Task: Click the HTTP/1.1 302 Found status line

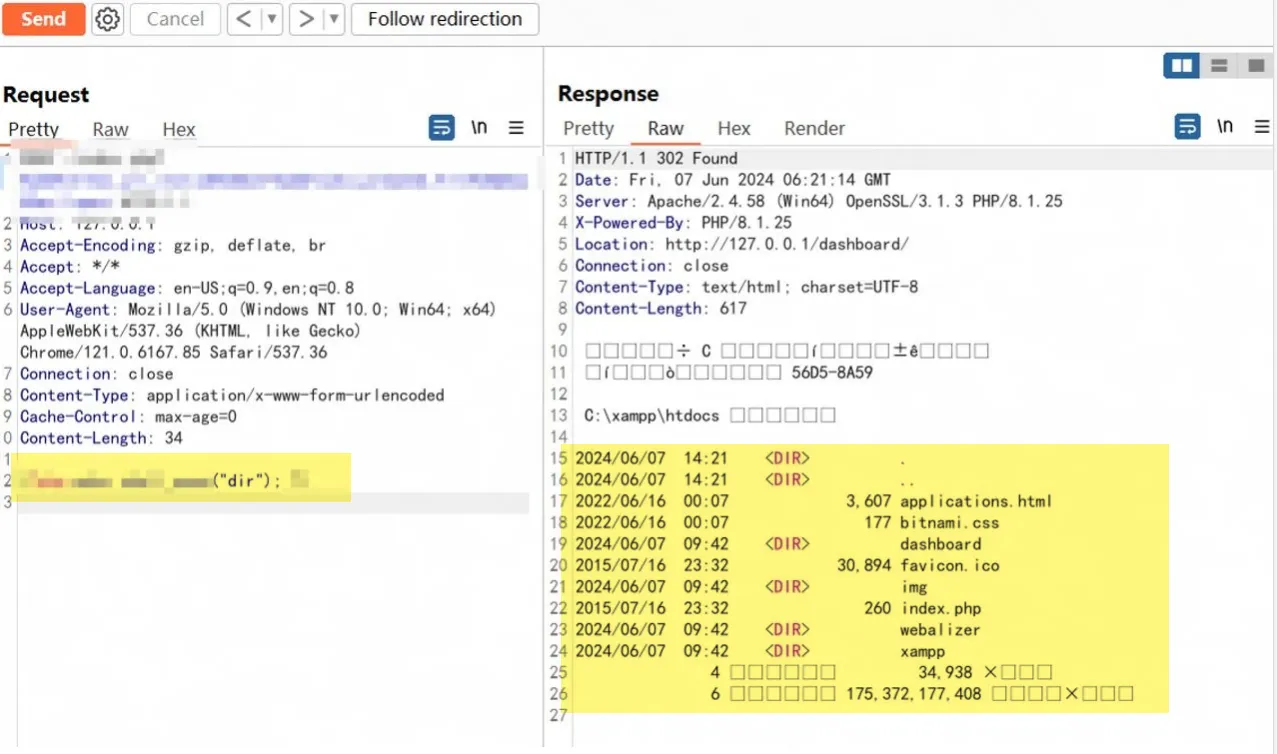Action: (656, 158)
